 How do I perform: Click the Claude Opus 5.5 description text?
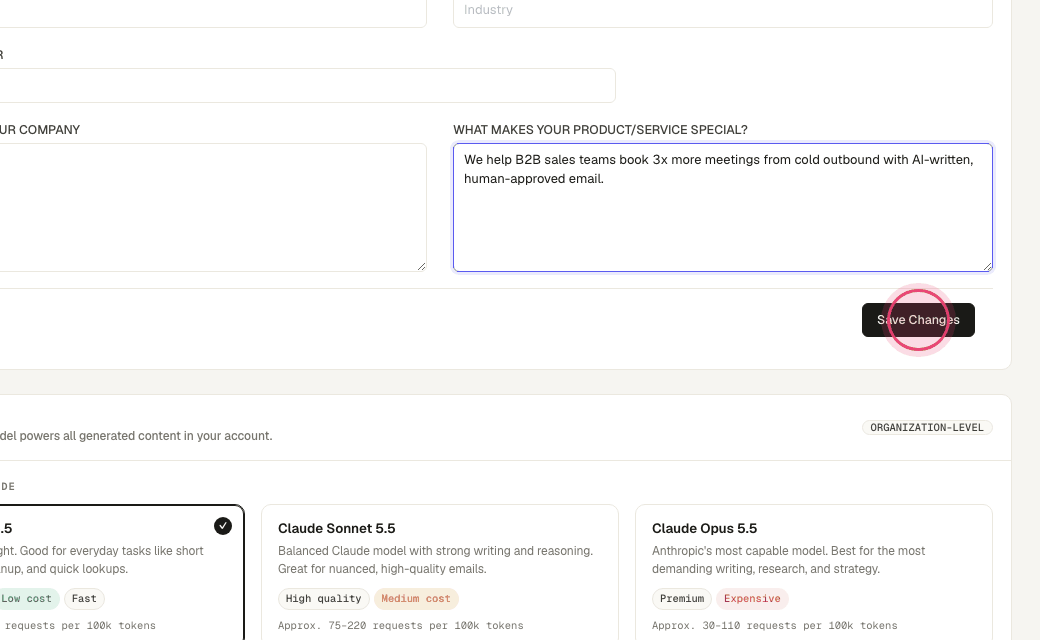point(789,560)
